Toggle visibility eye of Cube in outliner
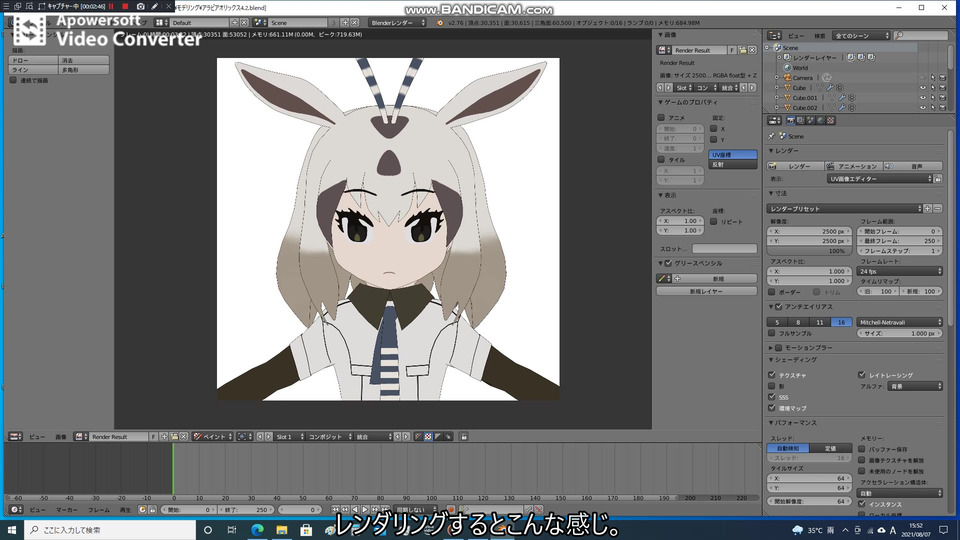This screenshot has width=960, height=540. pos(923,88)
